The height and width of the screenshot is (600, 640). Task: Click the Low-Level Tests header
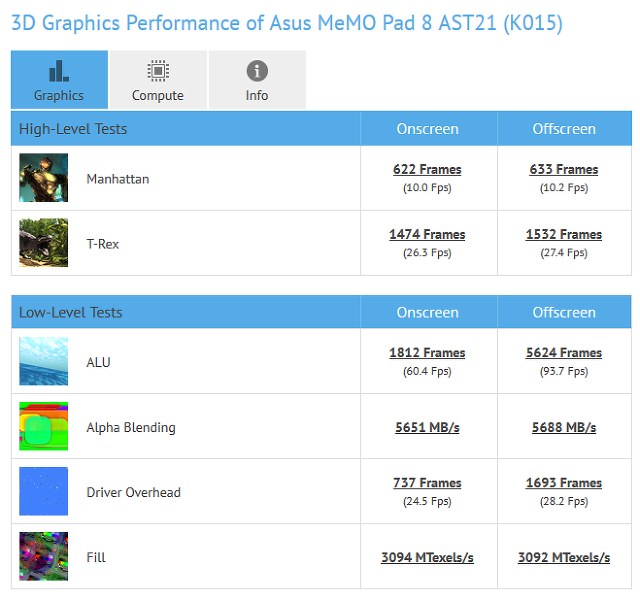coord(71,313)
